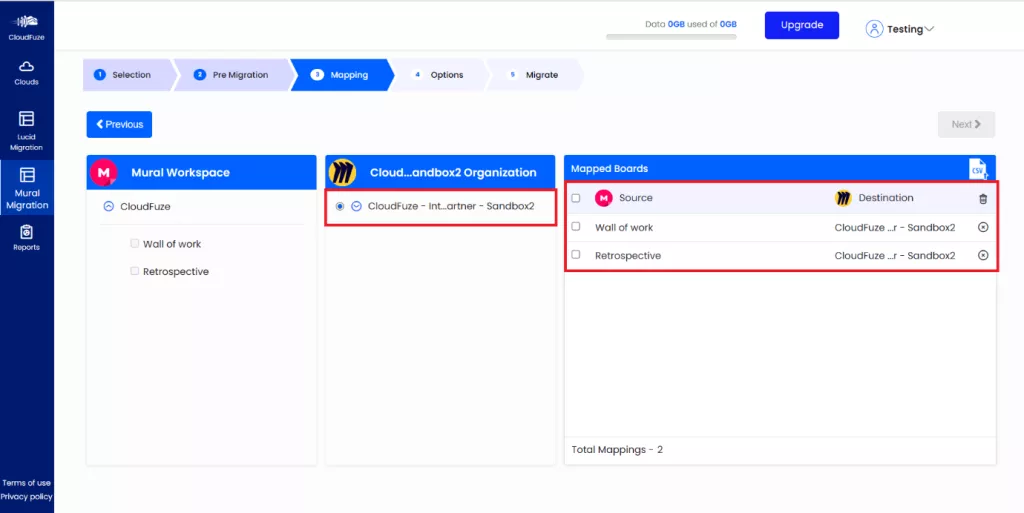Viewport: 1024px width, 513px height.
Task: Open the Clouds sidebar section
Action: pos(27,73)
